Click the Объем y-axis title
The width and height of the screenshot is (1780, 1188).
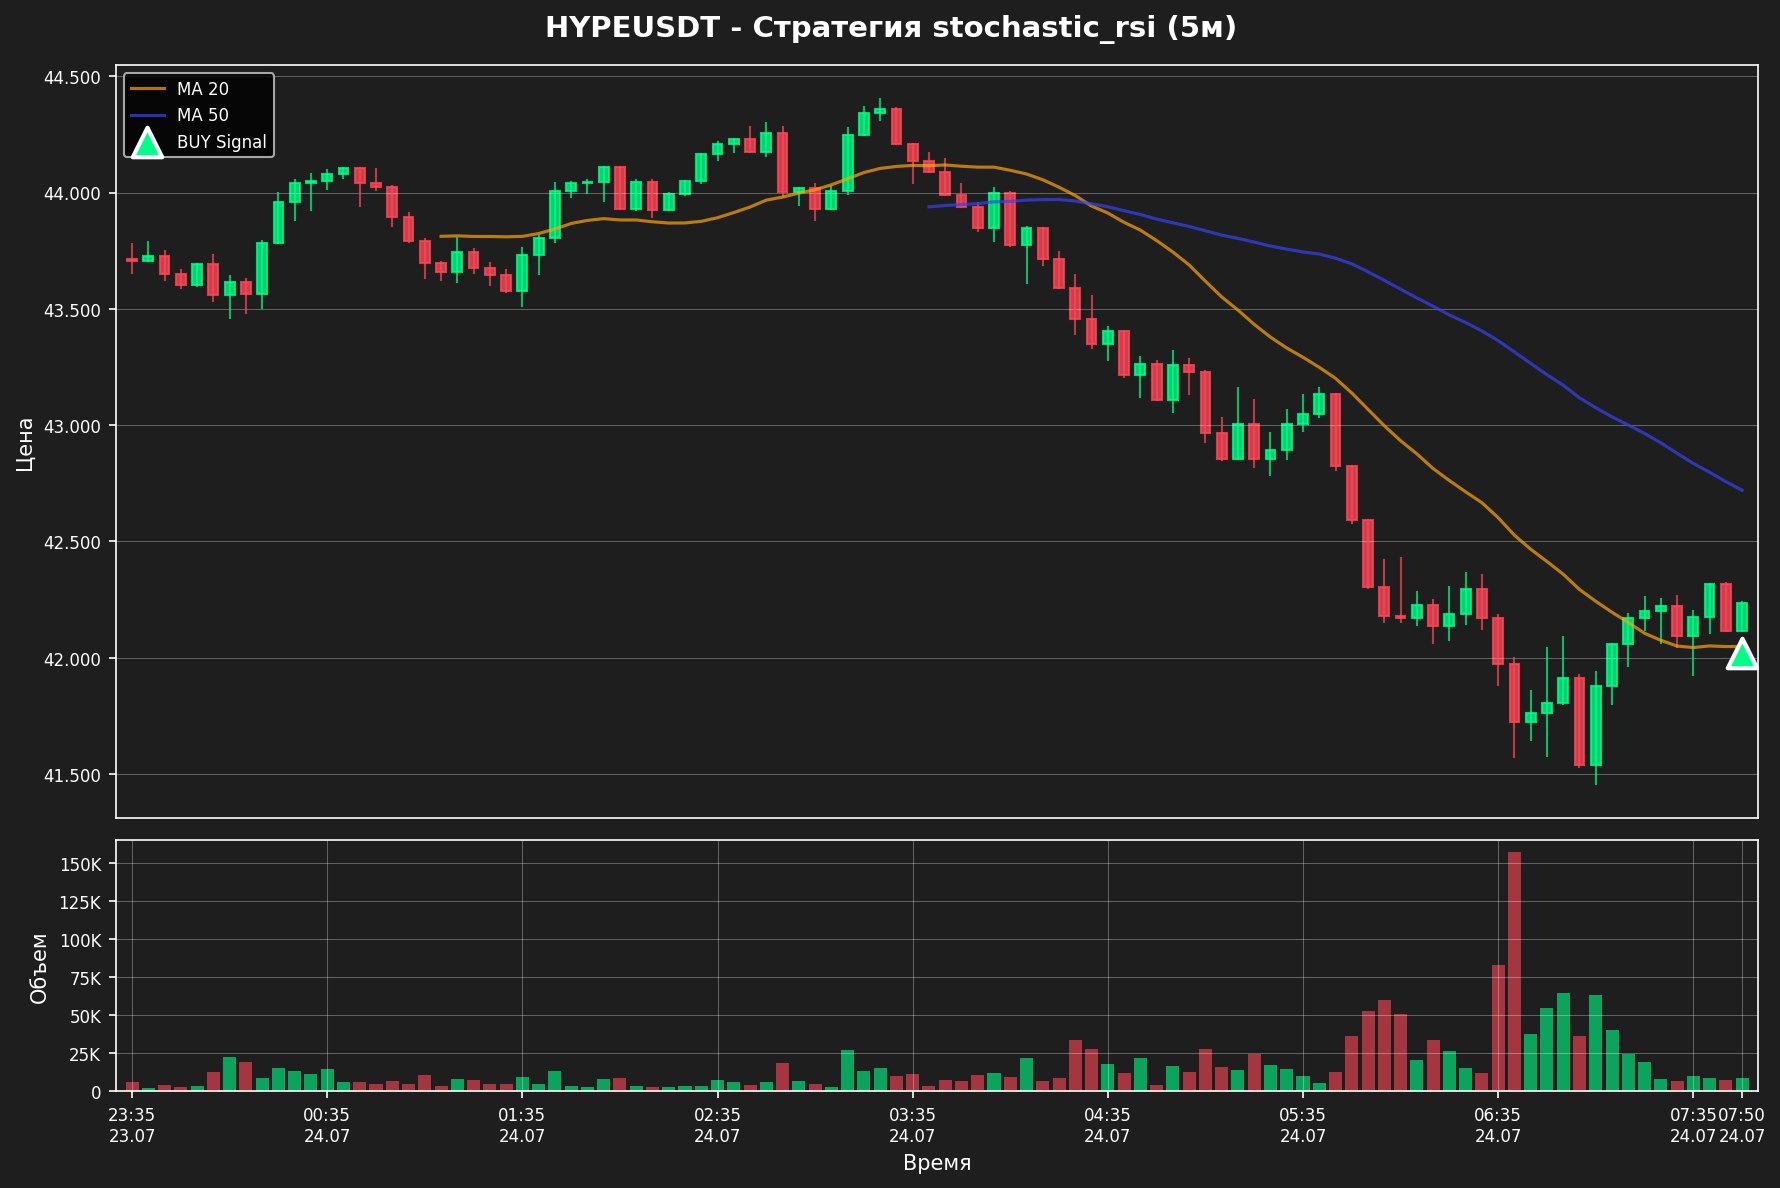(39, 968)
